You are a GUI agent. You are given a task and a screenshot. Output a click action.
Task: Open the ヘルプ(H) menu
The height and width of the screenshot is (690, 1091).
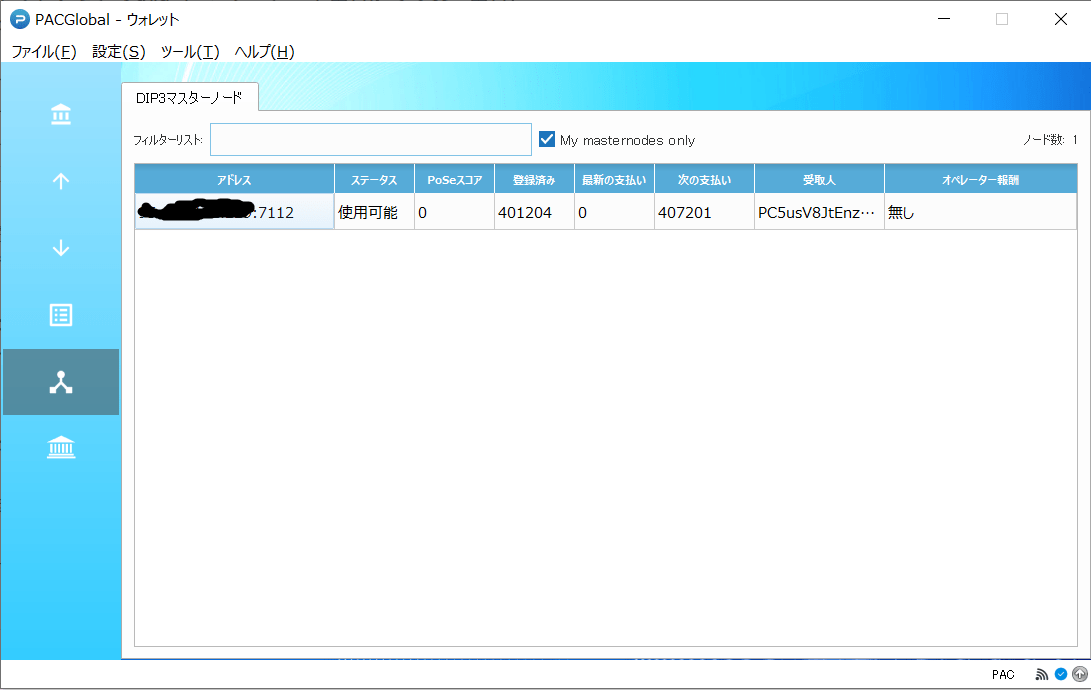point(264,52)
